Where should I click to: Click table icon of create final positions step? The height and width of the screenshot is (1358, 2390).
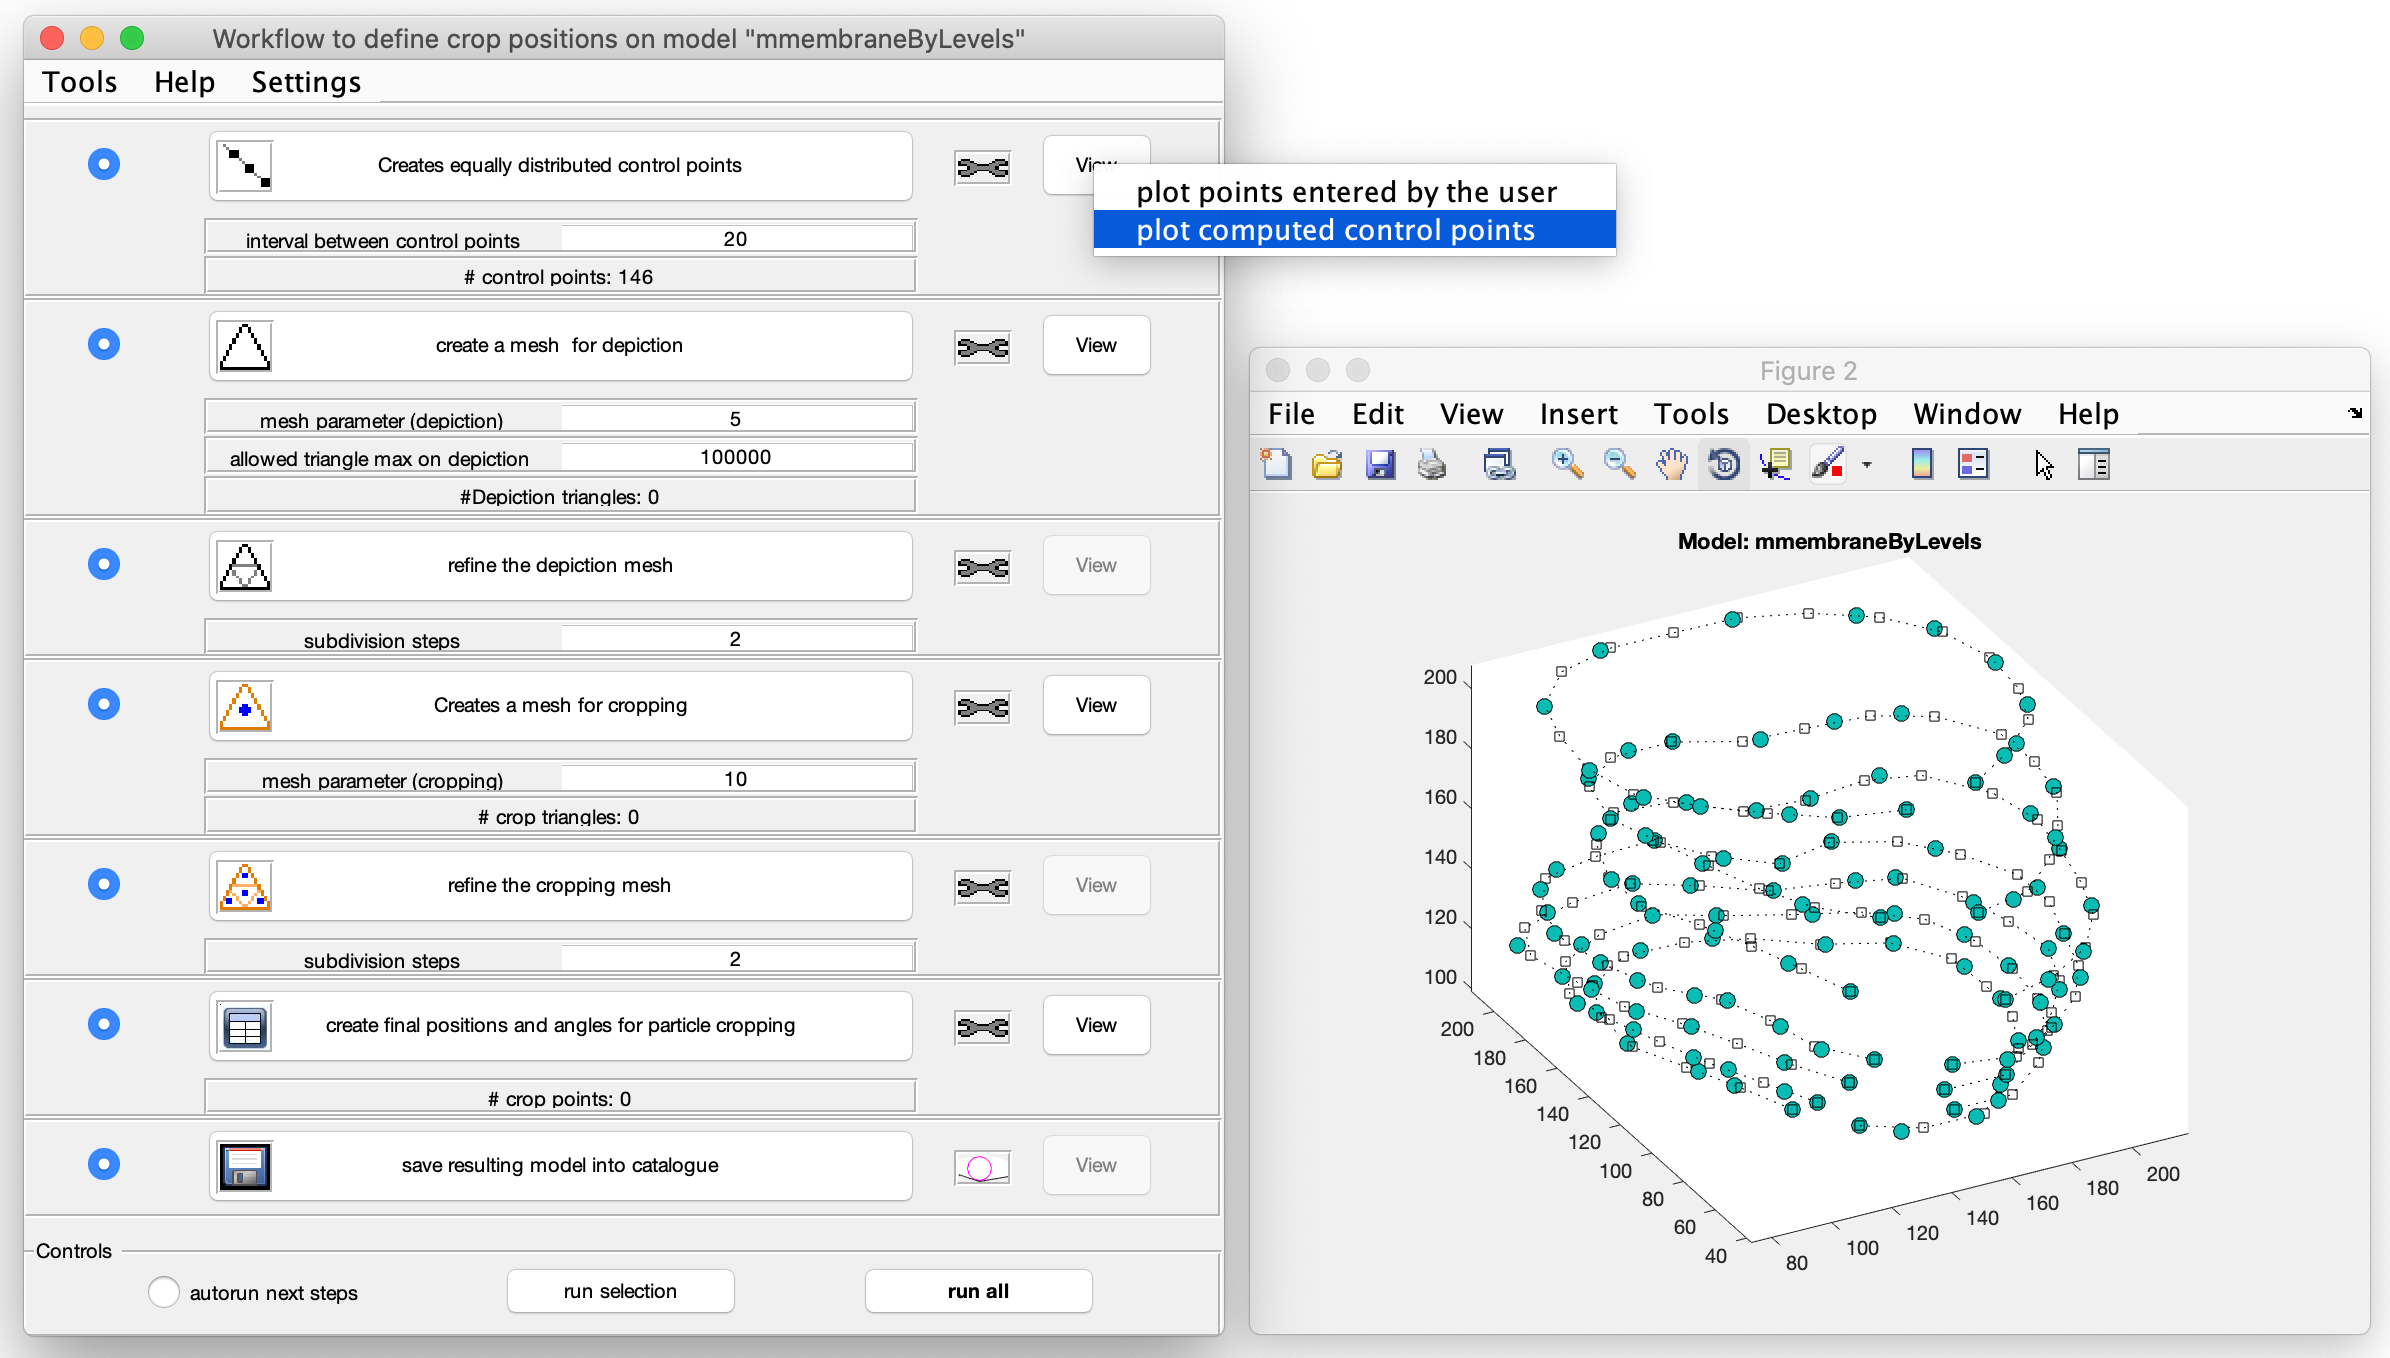point(245,1026)
